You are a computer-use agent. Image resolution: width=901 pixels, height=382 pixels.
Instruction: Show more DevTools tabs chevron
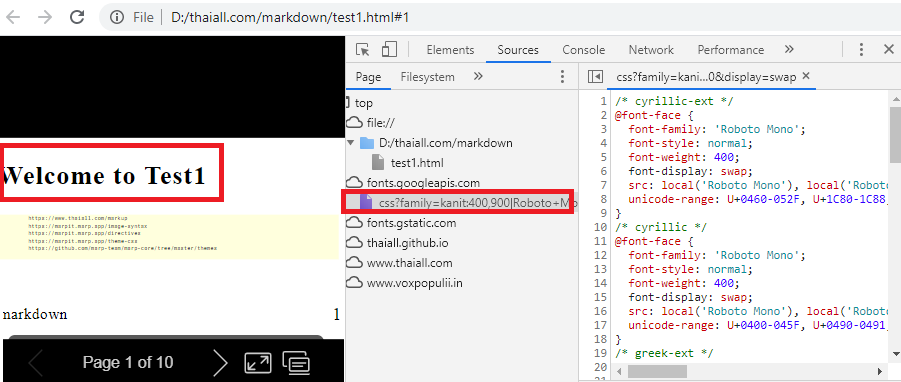tap(789, 49)
